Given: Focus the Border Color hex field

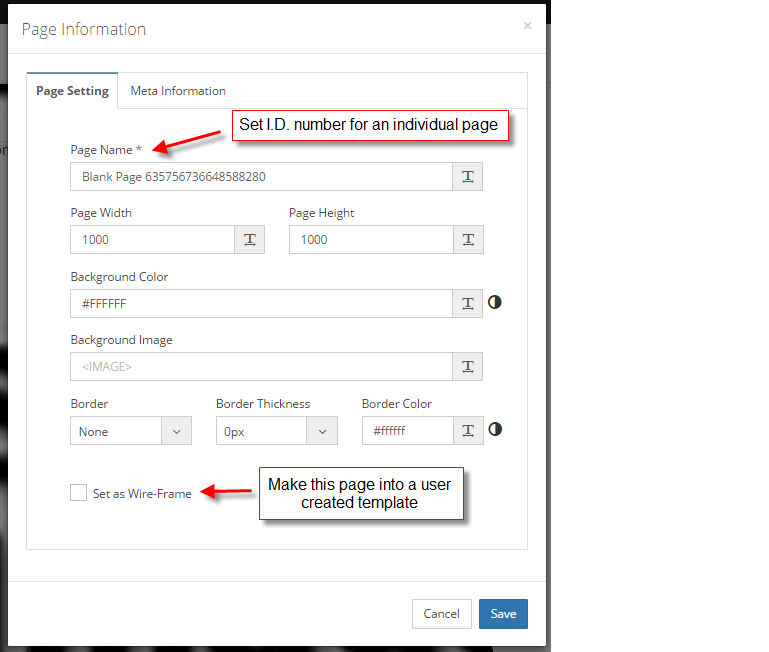Looking at the screenshot, I should [x=408, y=431].
